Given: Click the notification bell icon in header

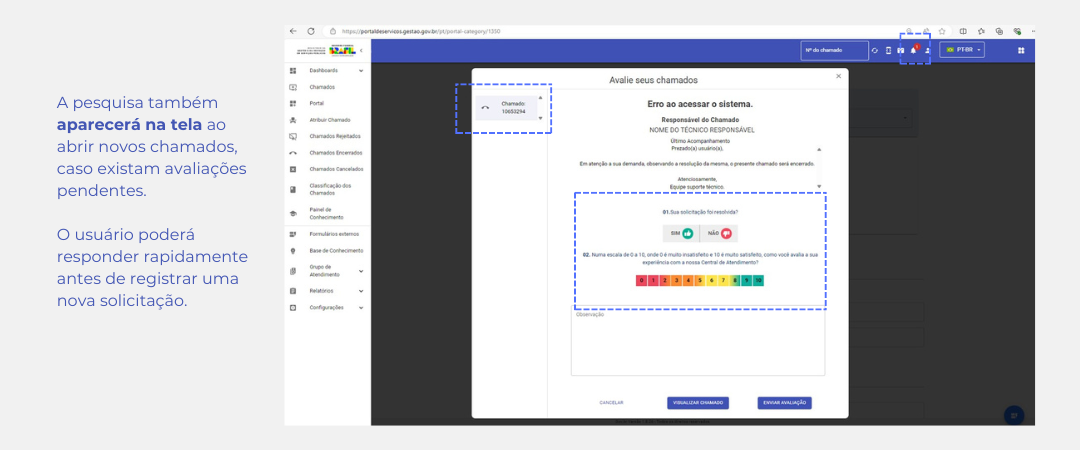Looking at the screenshot, I should [x=913, y=50].
